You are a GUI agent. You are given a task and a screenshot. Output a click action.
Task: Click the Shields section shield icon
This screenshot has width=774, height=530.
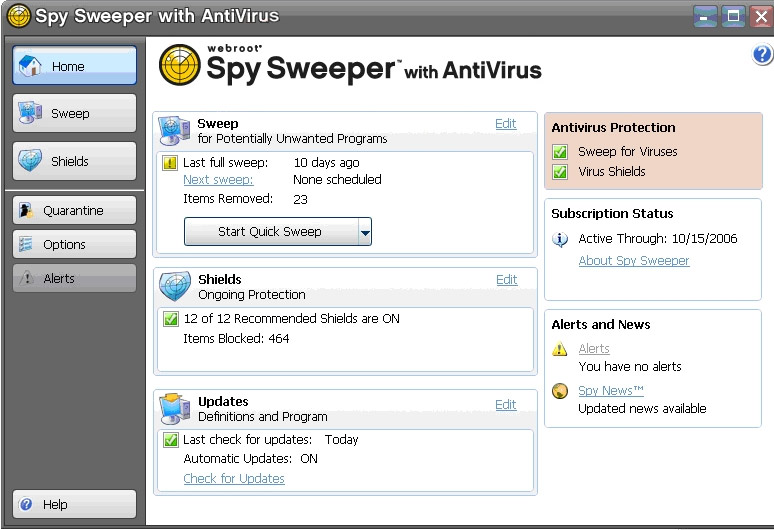[175, 286]
